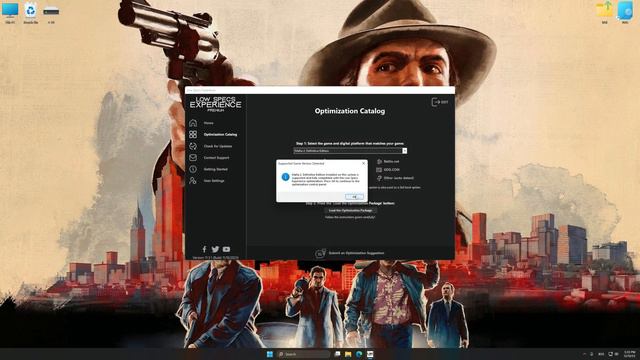Open the taskbar clock and date
This screenshot has height=360, width=640.
629,354
